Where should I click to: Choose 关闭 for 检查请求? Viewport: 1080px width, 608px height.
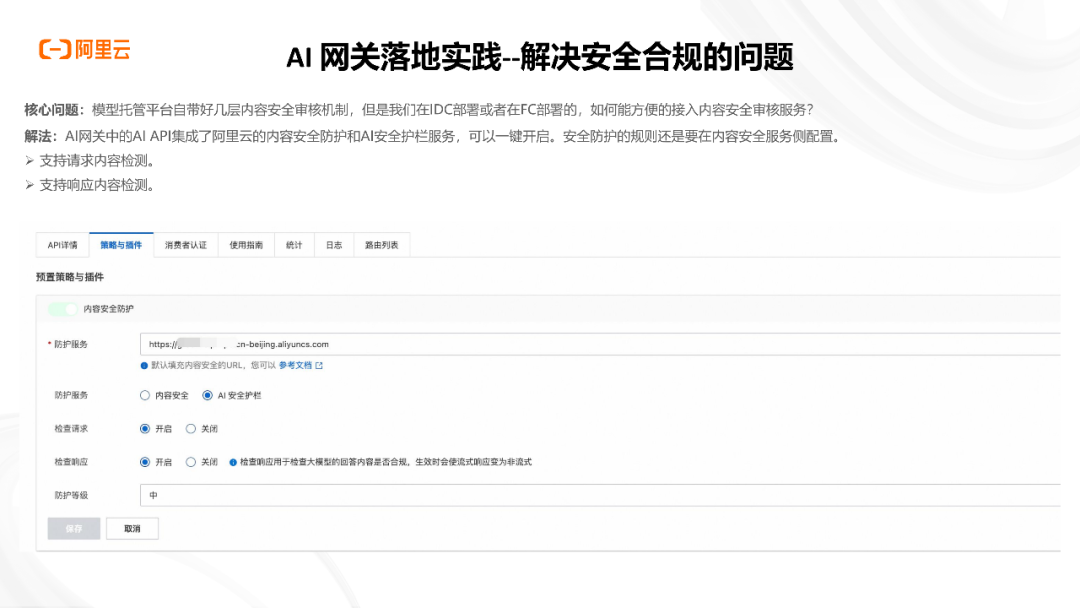(191, 428)
